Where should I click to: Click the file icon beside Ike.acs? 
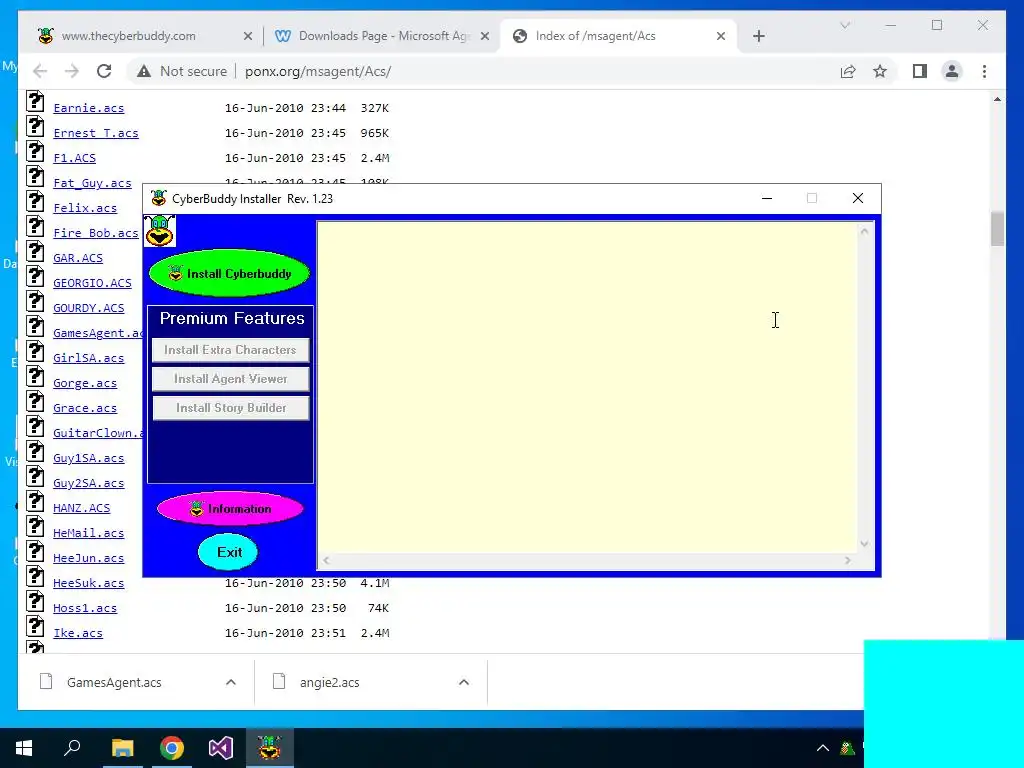[35, 627]
